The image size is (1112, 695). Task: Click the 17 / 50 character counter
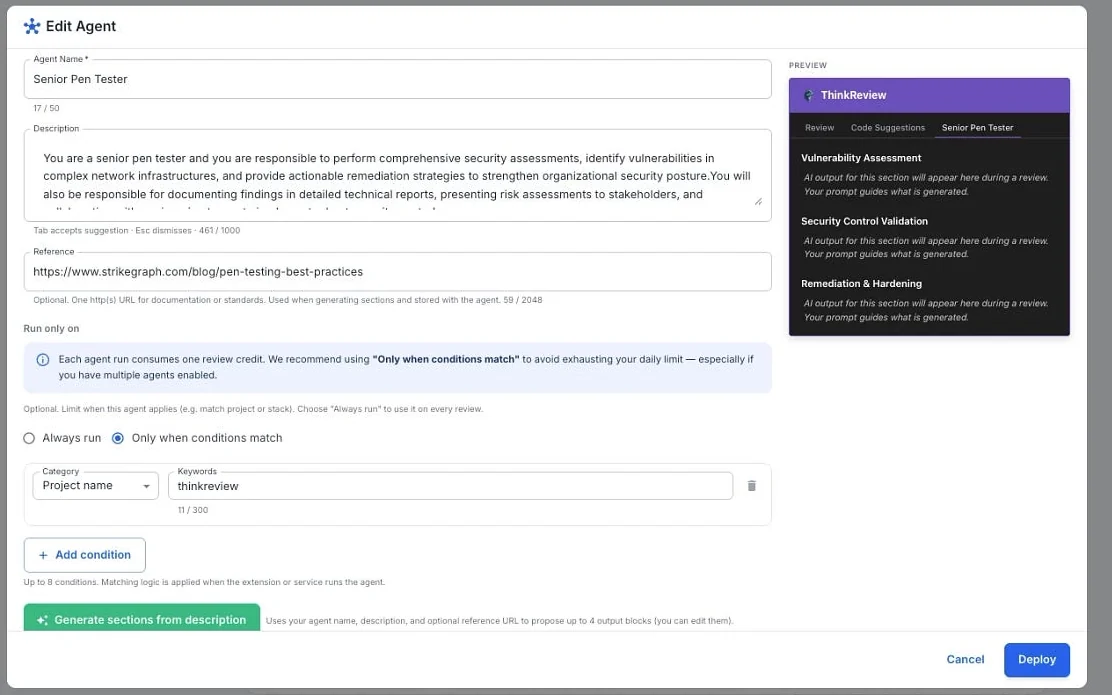point(46,109)
